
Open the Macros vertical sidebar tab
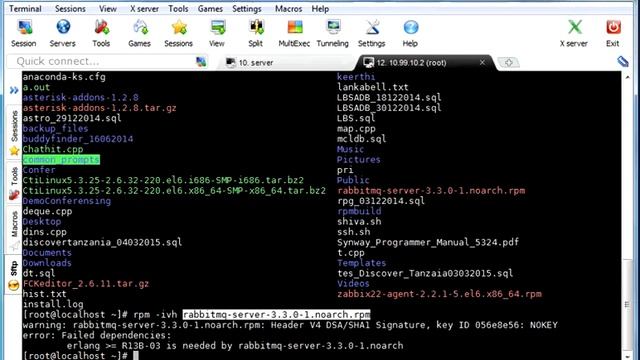click(x=14, y=229)
